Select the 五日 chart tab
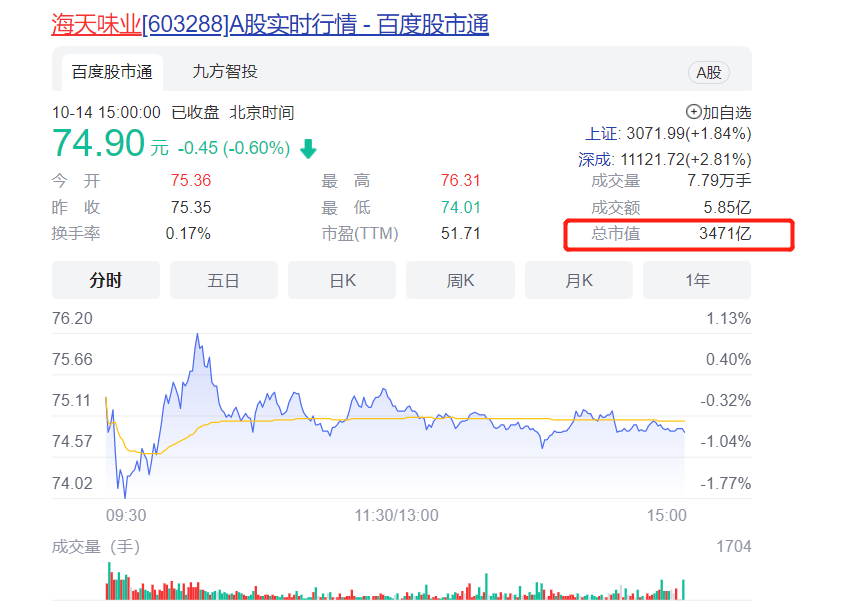Screen dimensions: 848x607 (223, 280)
